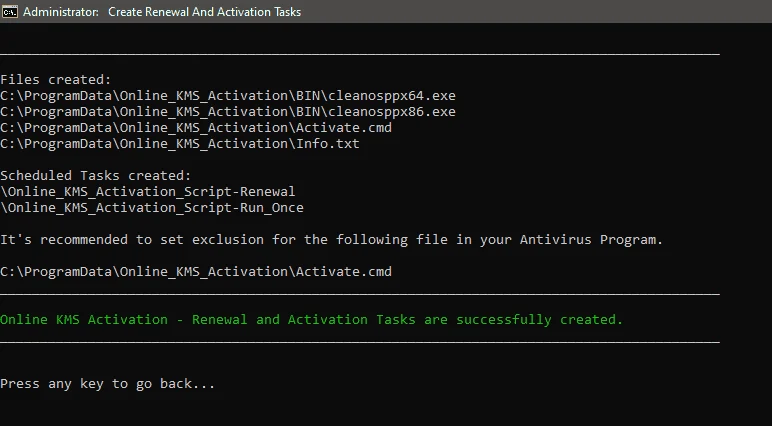Click the 'Press any key to go back...' prompt

pyautogui.click(x=107, y=384)
